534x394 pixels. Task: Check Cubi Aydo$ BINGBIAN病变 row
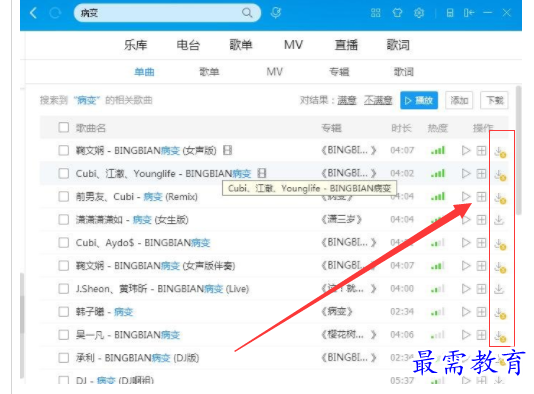63,243
